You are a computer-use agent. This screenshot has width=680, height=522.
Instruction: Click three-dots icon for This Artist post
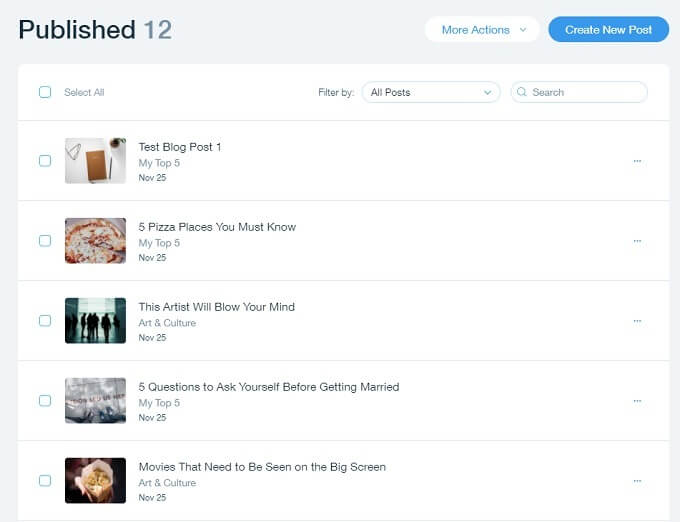637,321
